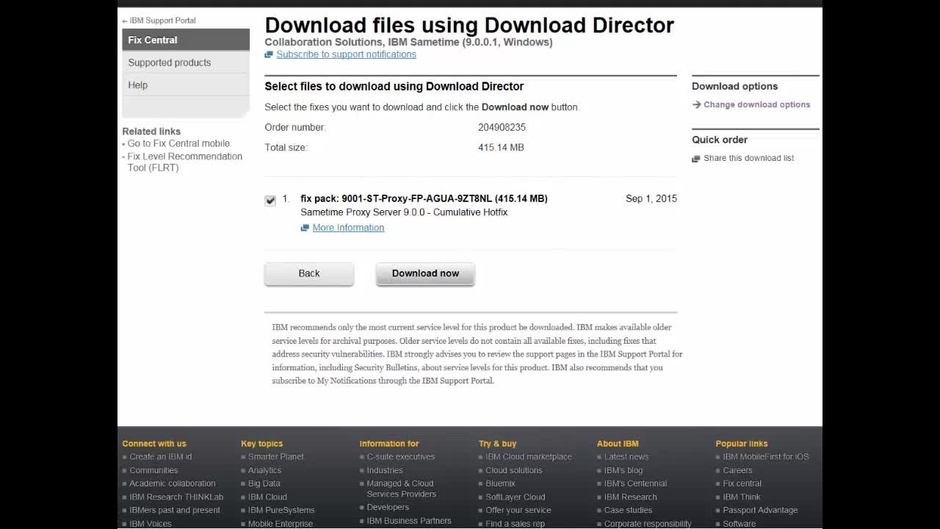This screenshot has width=940, height=529.
Task: Open Big Data footer link
Action: coord(264,483)
